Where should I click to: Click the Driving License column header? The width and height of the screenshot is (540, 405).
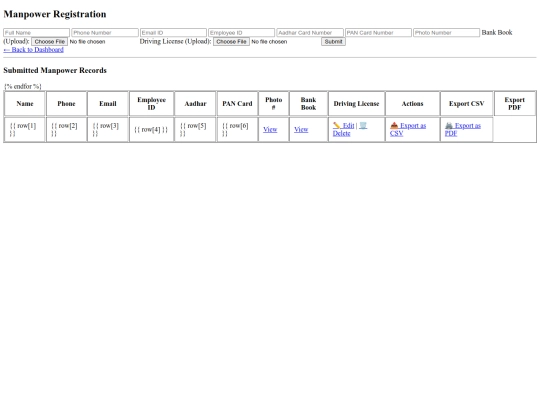coord(356,104)
